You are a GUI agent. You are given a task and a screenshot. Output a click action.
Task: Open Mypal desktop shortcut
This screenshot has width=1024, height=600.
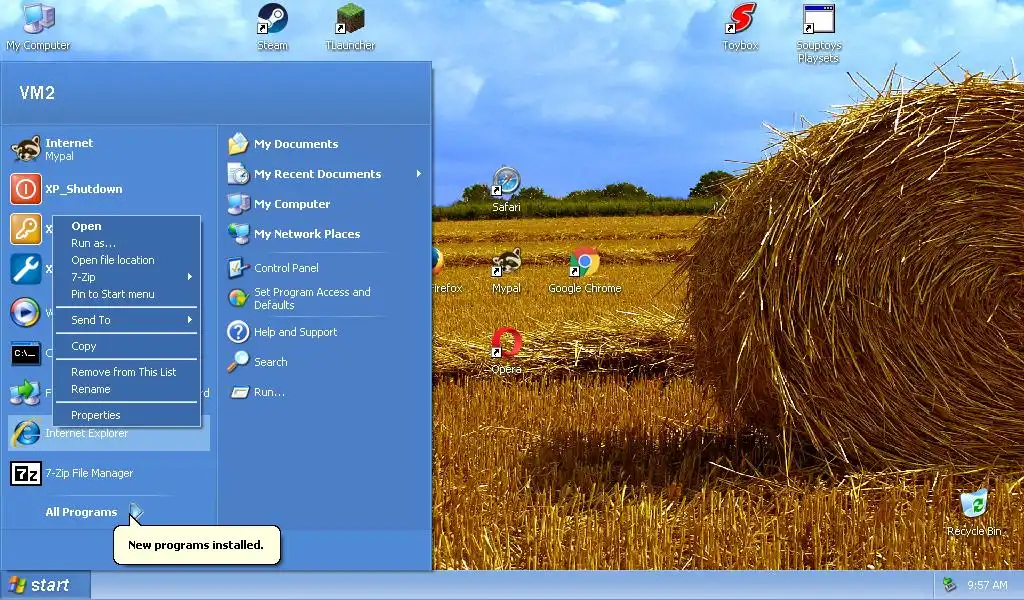[506, 270]
